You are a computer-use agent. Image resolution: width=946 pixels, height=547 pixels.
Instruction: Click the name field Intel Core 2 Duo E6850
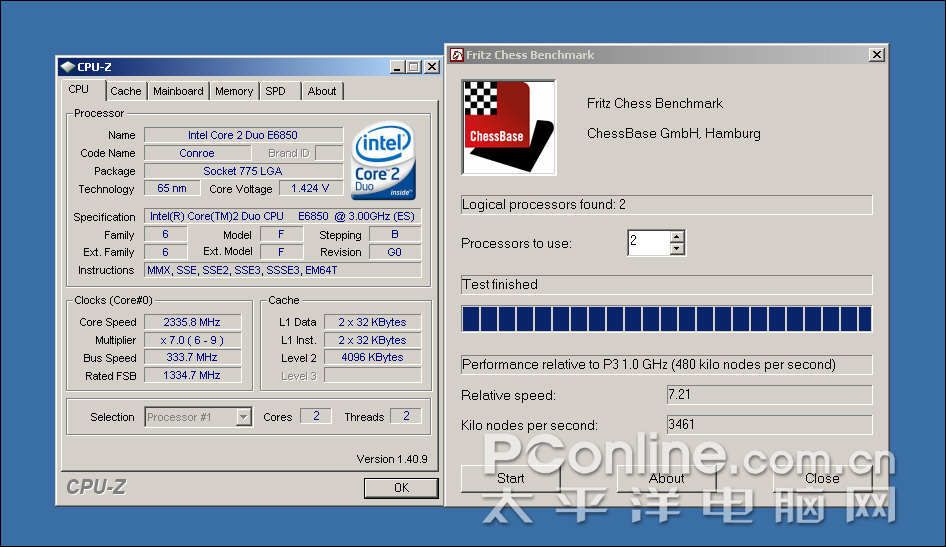pyautogui.click(x=243, y=135)
